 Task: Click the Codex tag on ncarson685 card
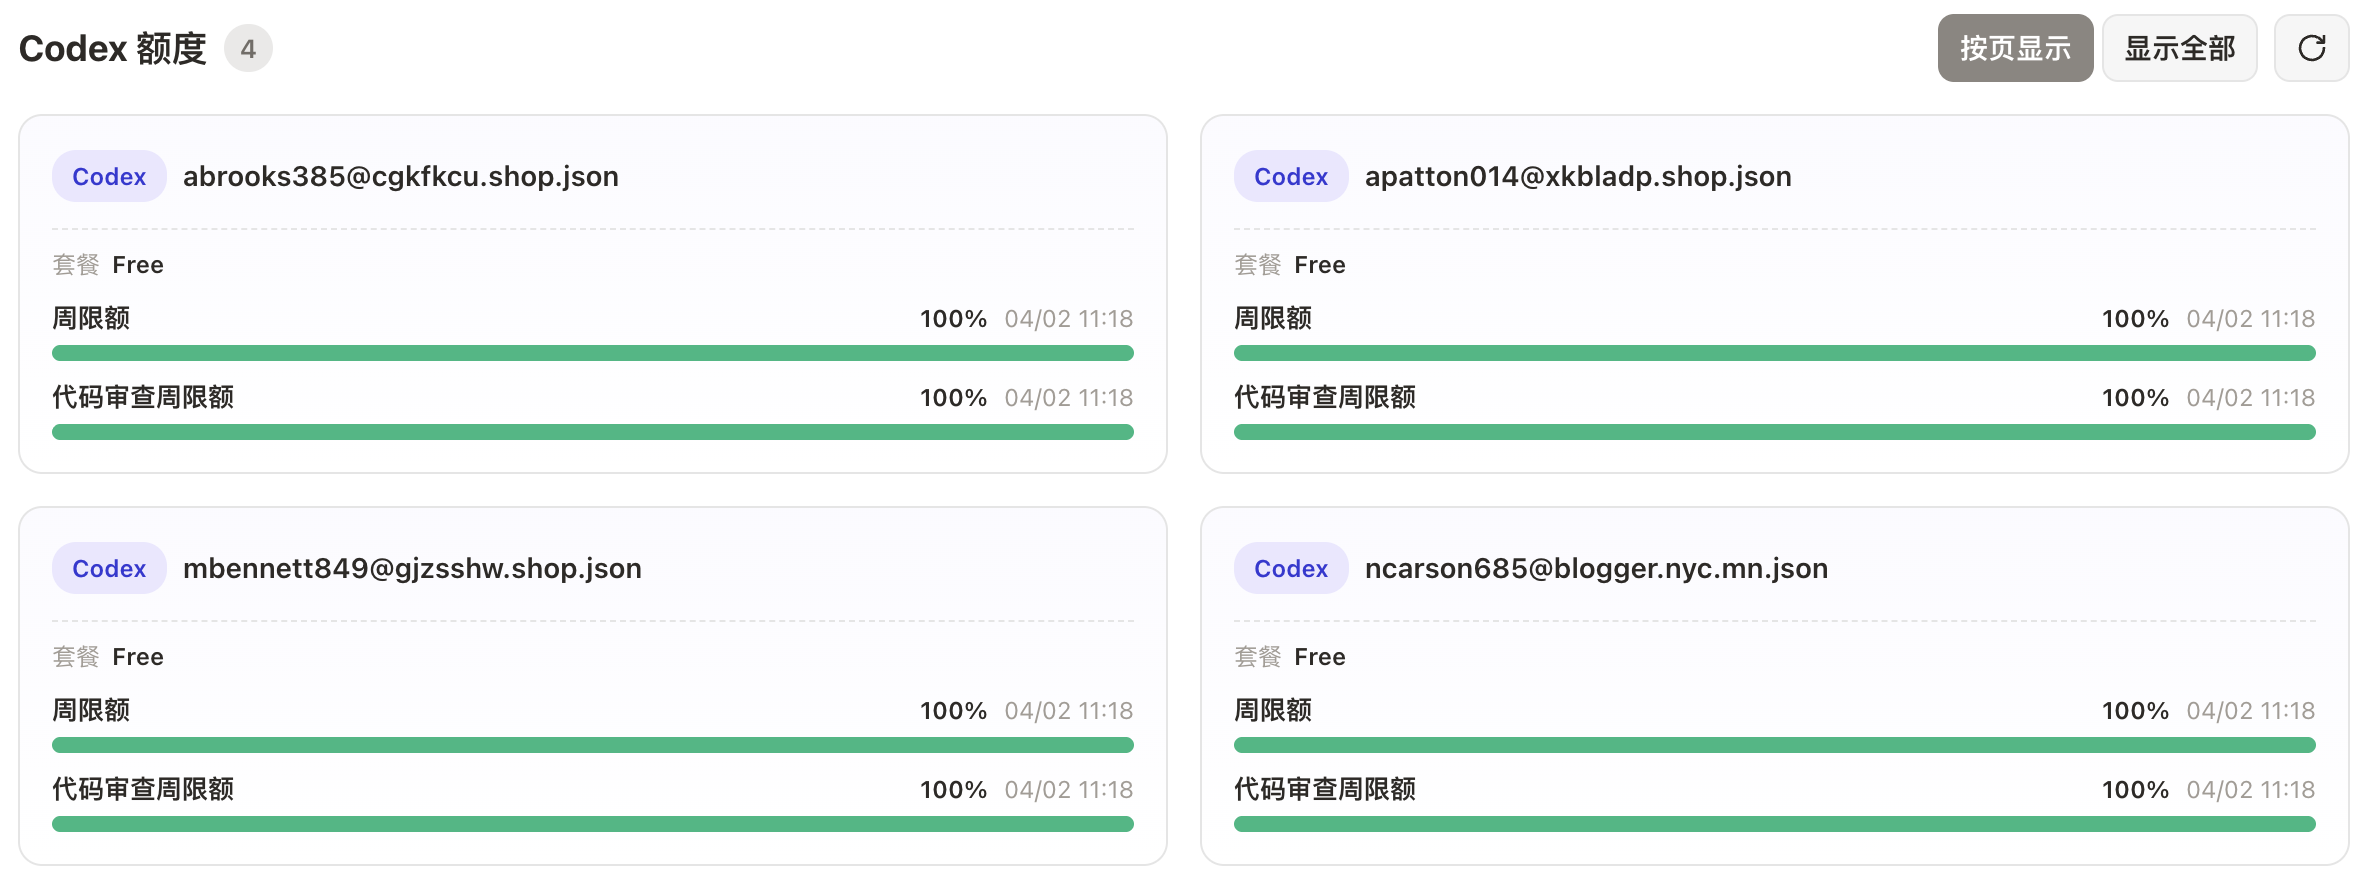click(1291, 568)
